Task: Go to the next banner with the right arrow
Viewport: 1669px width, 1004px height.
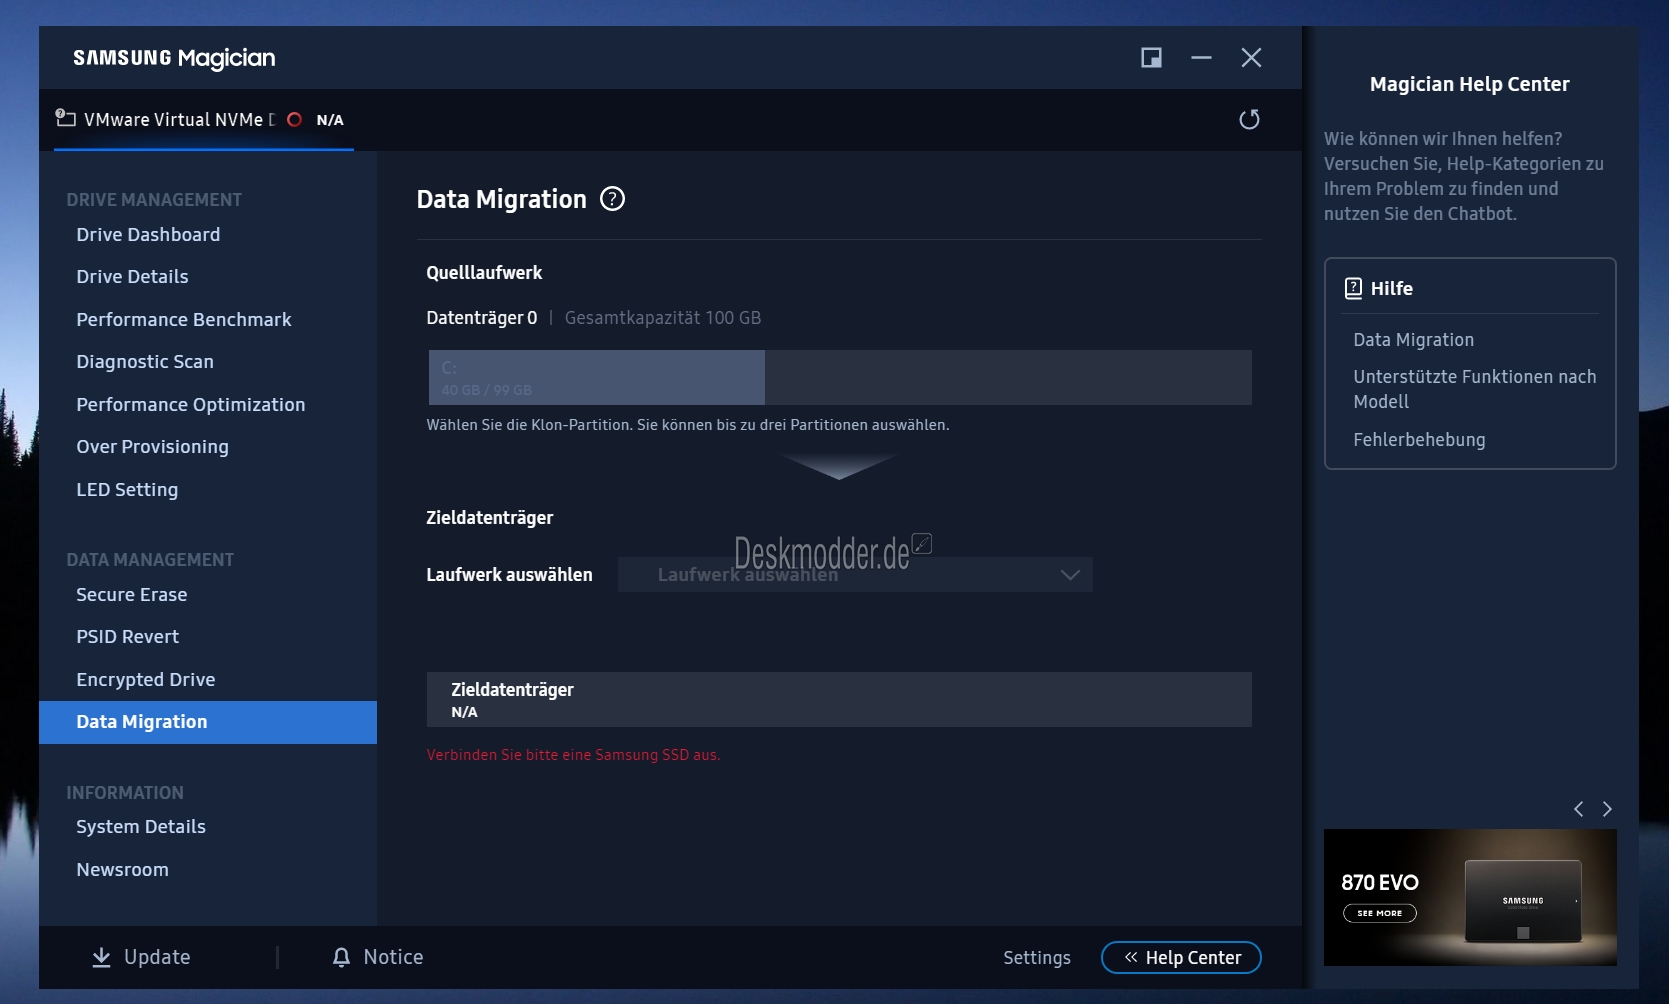Action: pyautogui.click(x=1607, y=809)
